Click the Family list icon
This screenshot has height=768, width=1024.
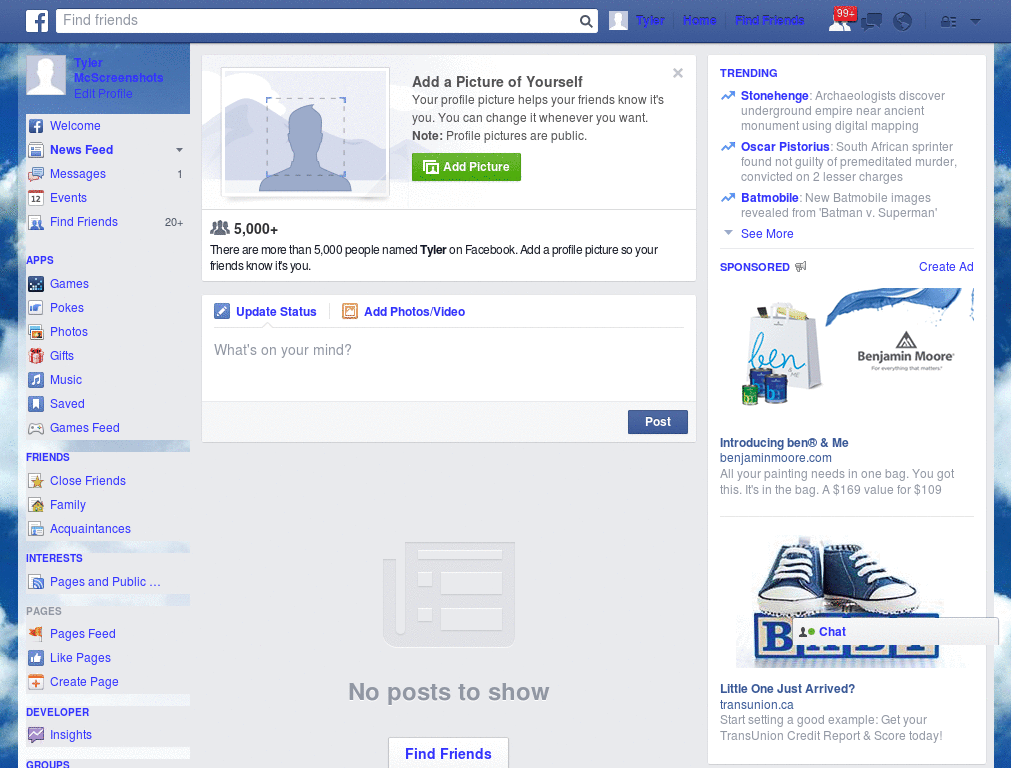point(36,505)
